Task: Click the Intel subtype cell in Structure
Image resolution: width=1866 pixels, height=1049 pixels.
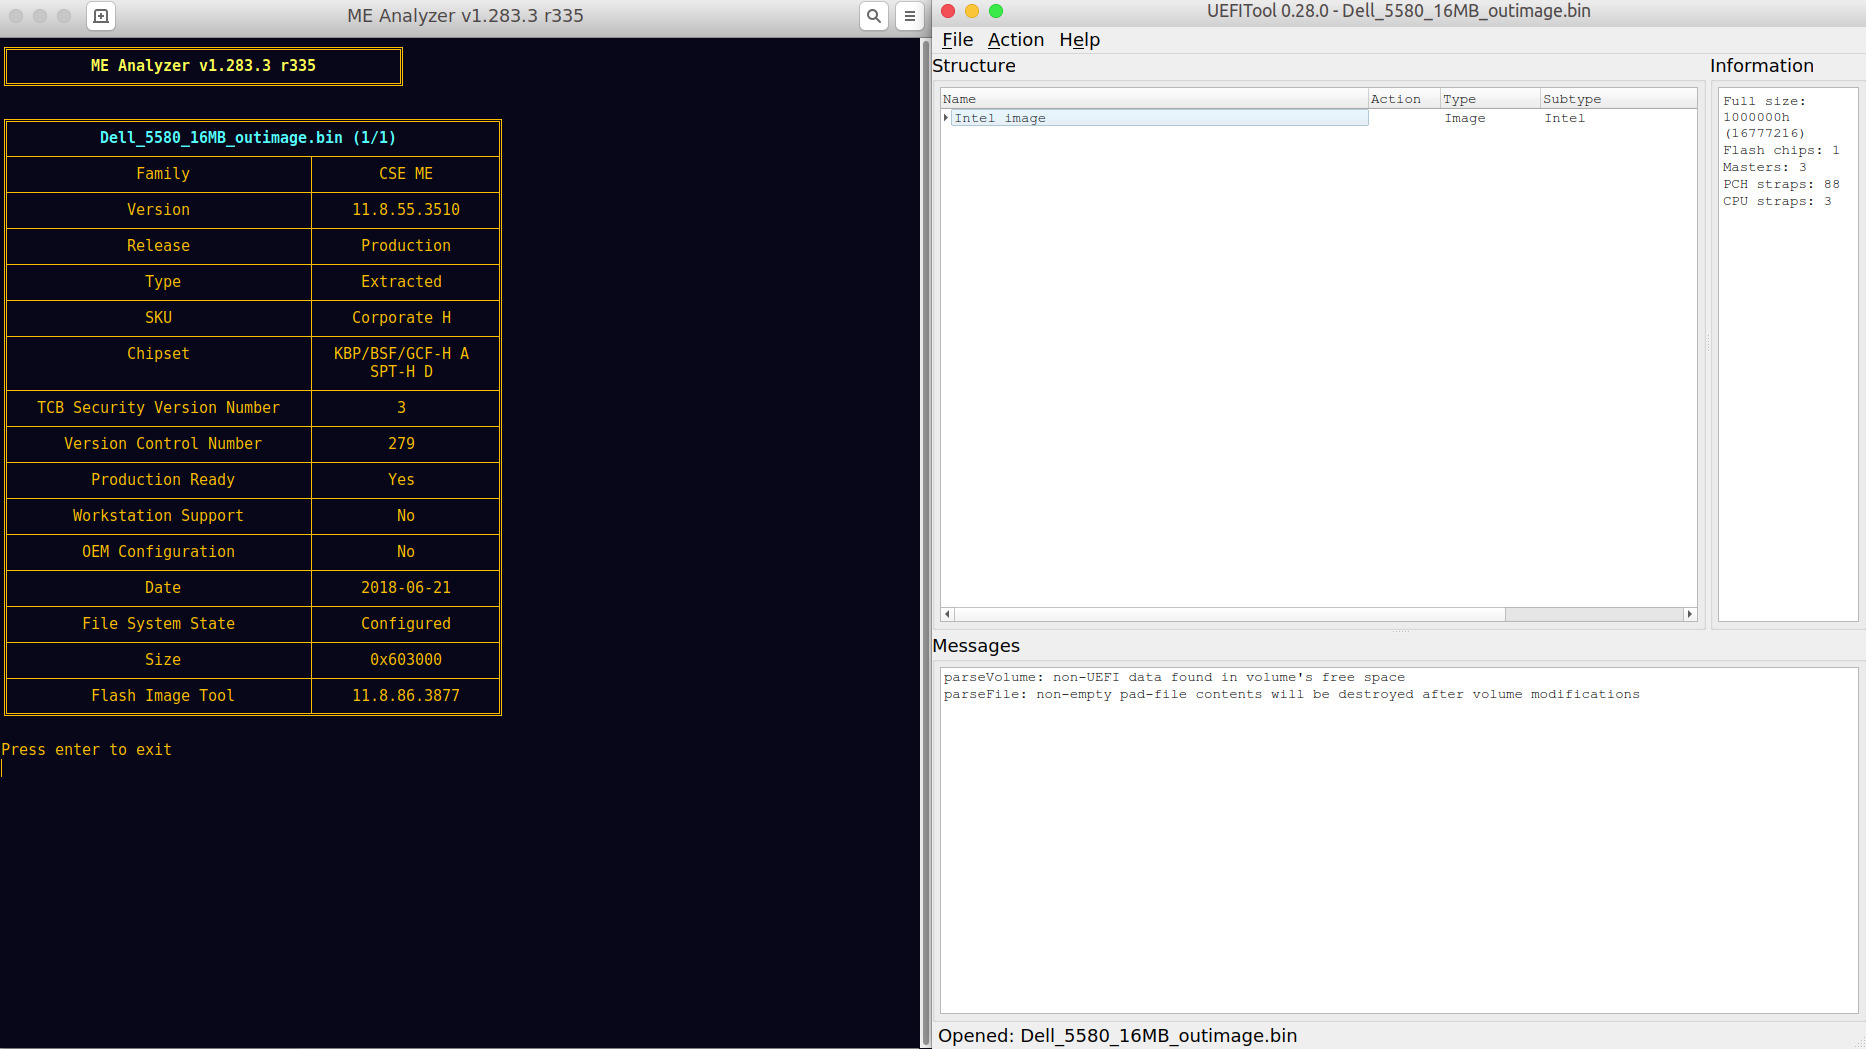Action: point(1565,118)
